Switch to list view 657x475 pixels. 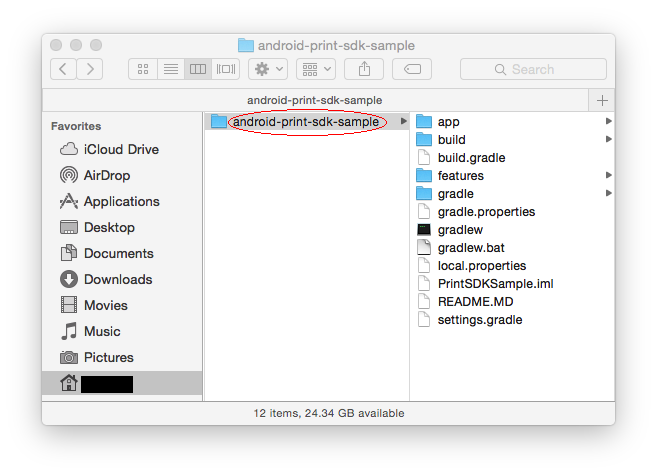[x=171, y=69]
